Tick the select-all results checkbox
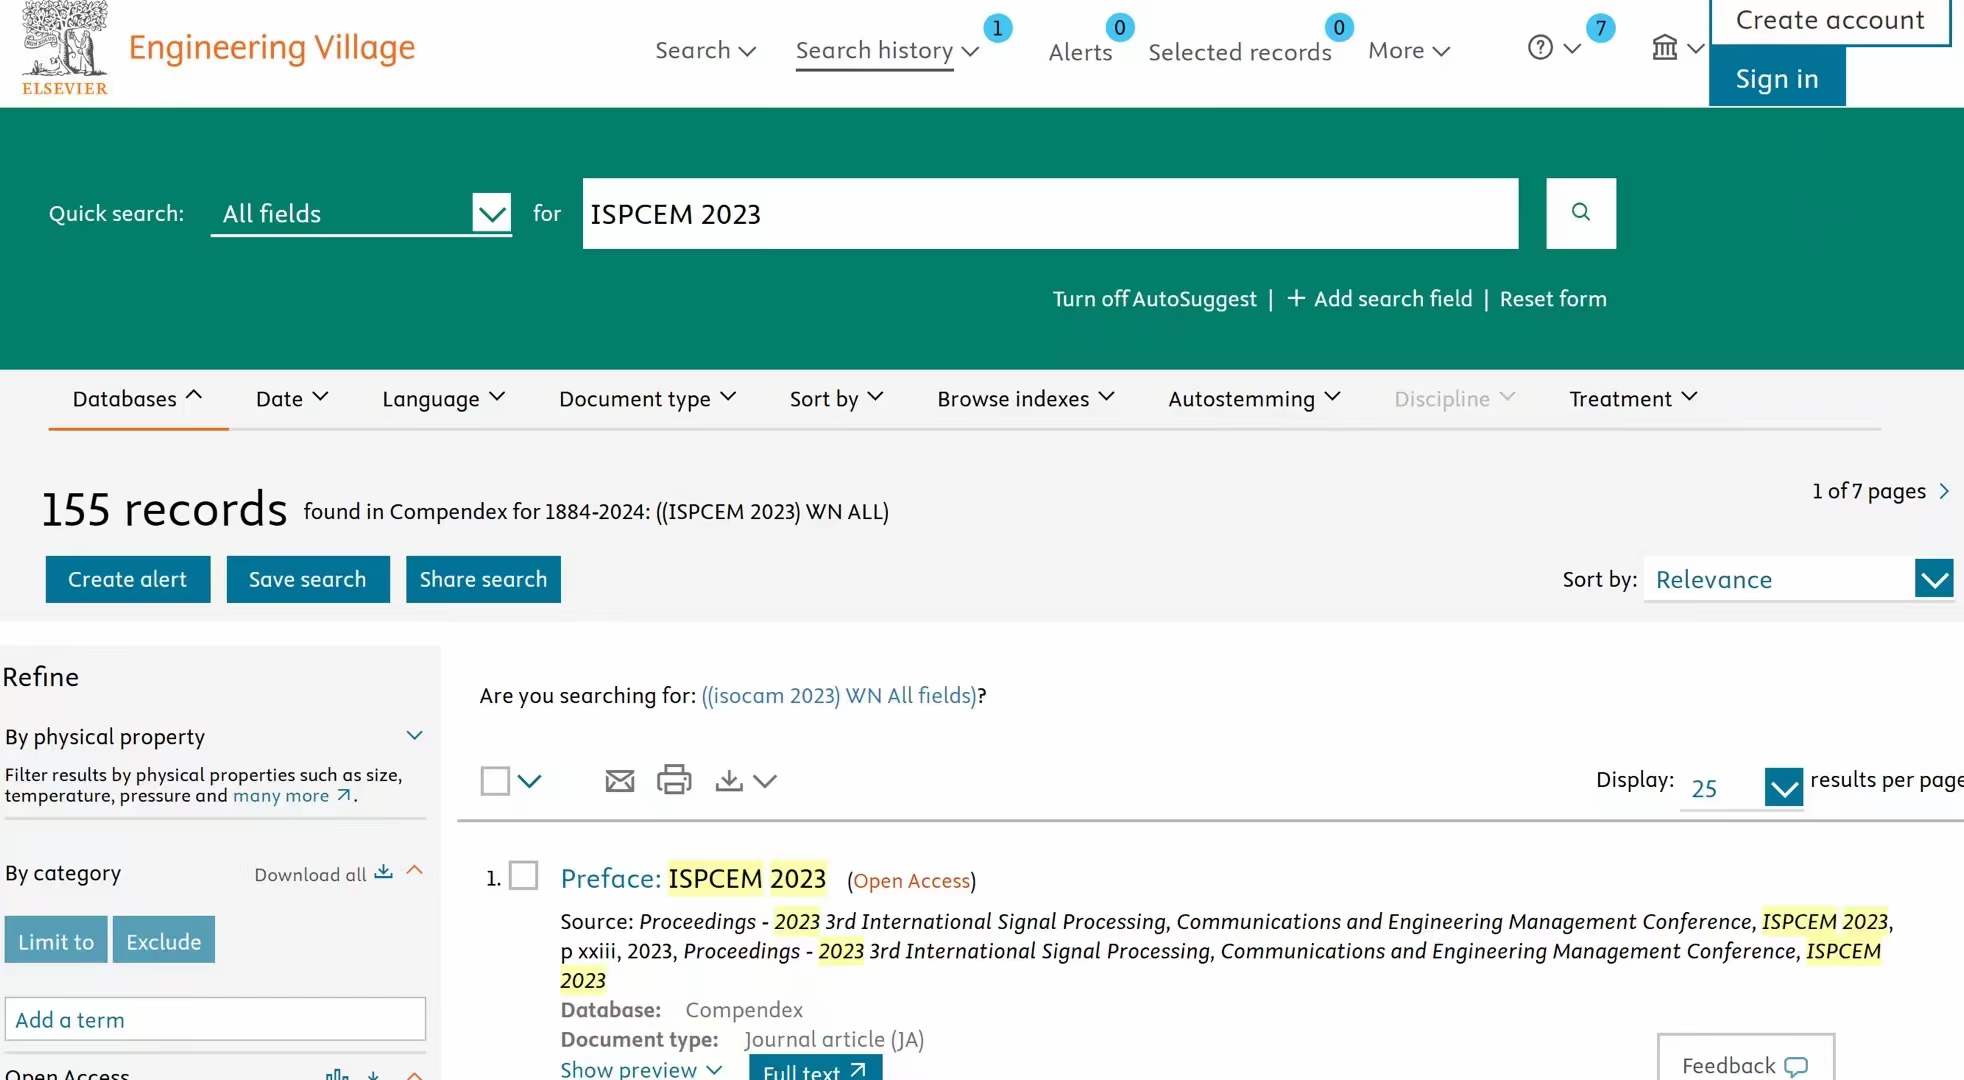Screen dimensions: 1964x1080 495,781
